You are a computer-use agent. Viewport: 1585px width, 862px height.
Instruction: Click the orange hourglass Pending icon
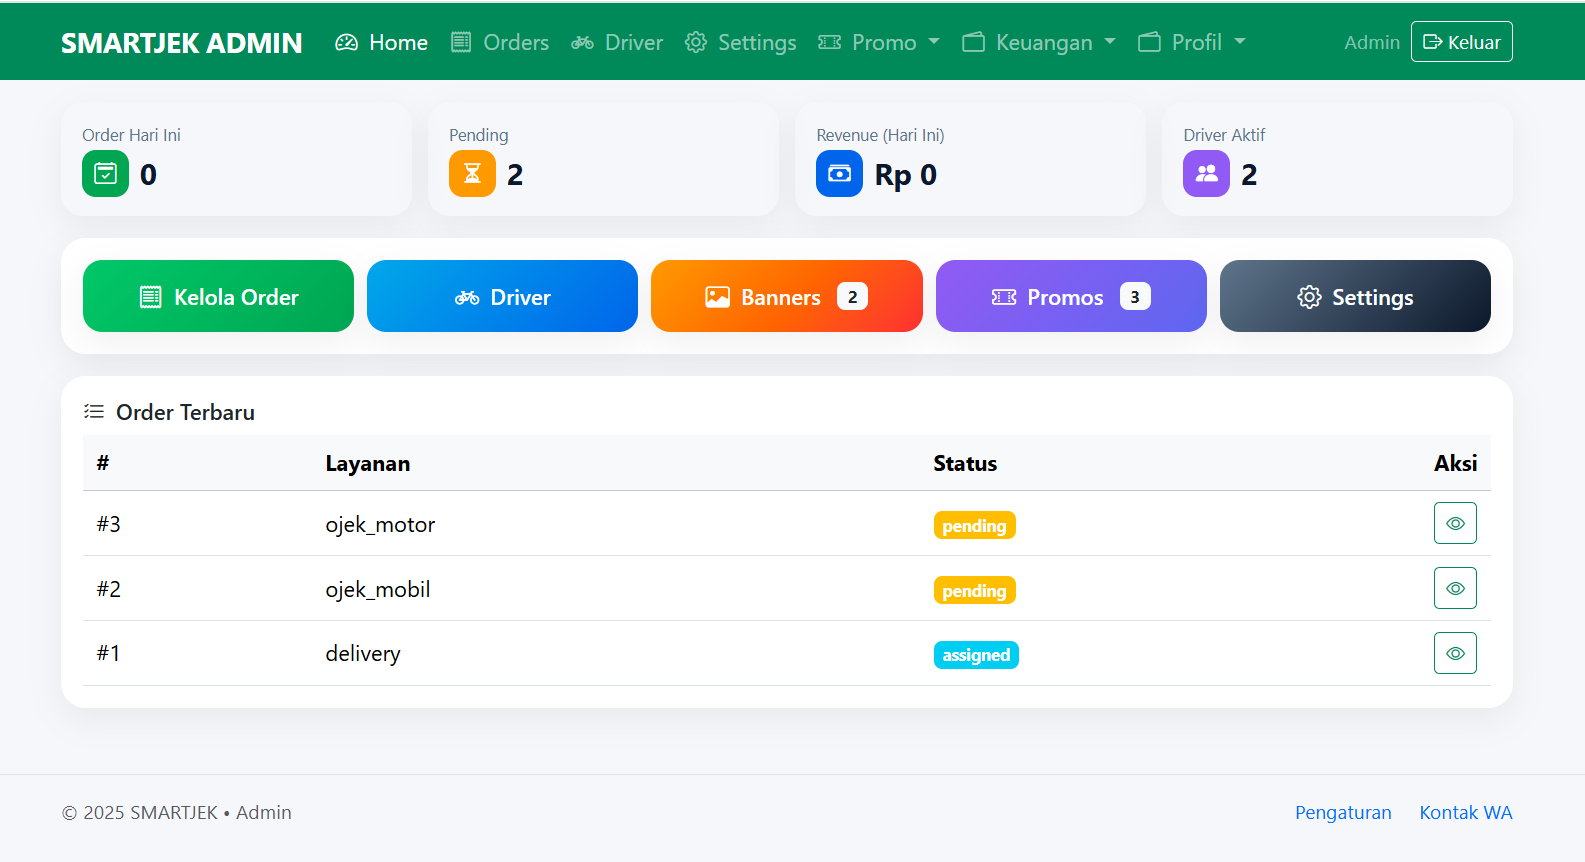point(472,174)
